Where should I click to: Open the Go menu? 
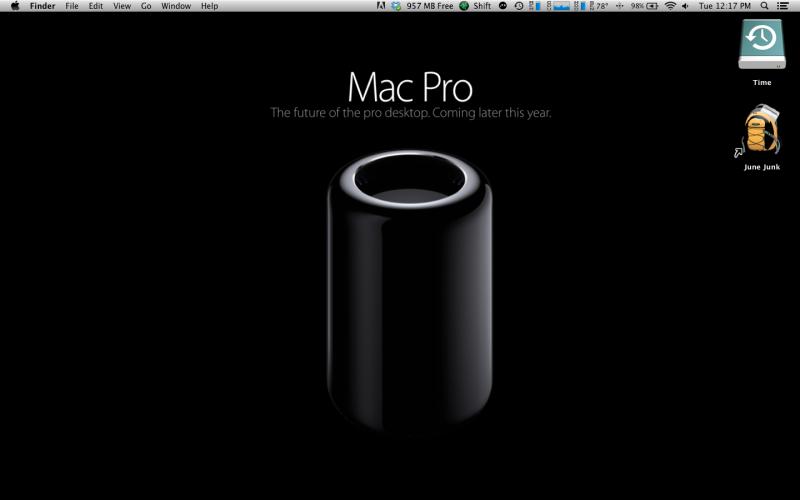pos(146,6)
